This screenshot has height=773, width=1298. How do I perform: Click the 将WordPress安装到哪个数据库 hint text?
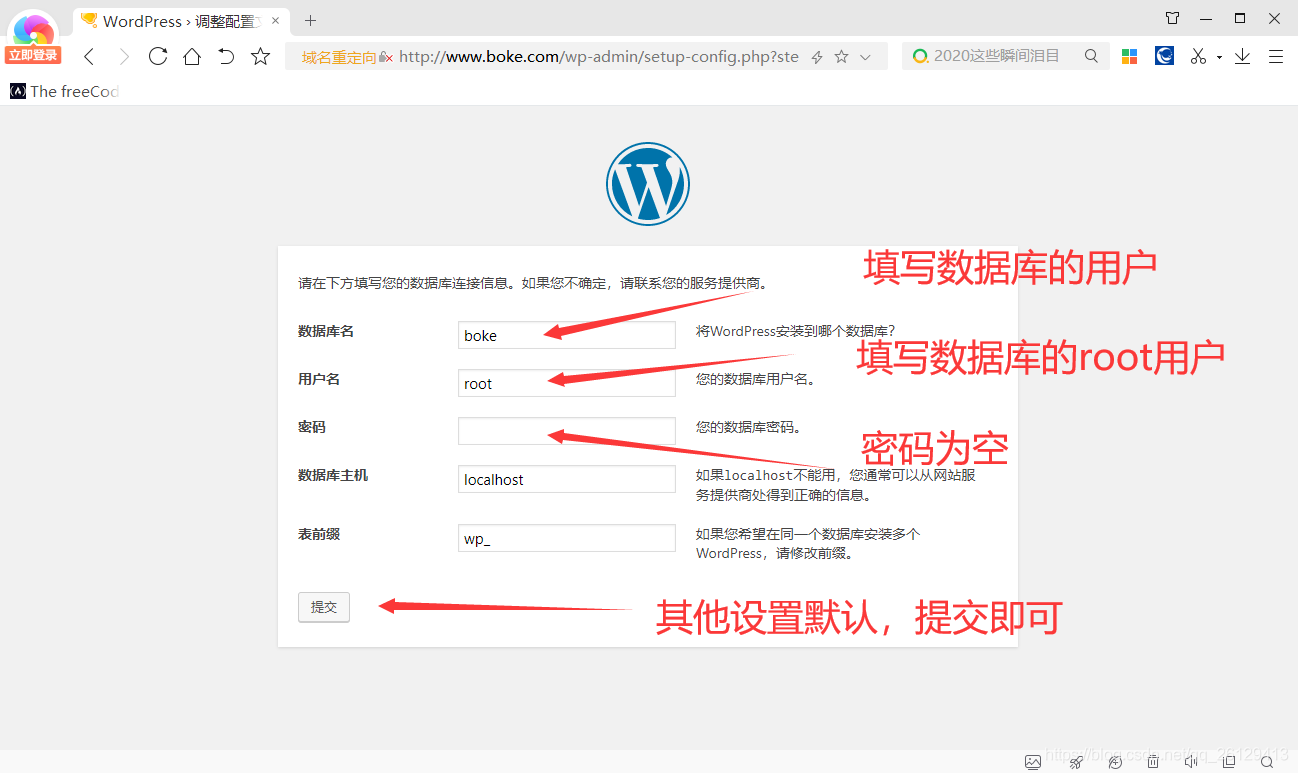click(x=796, y=331)
